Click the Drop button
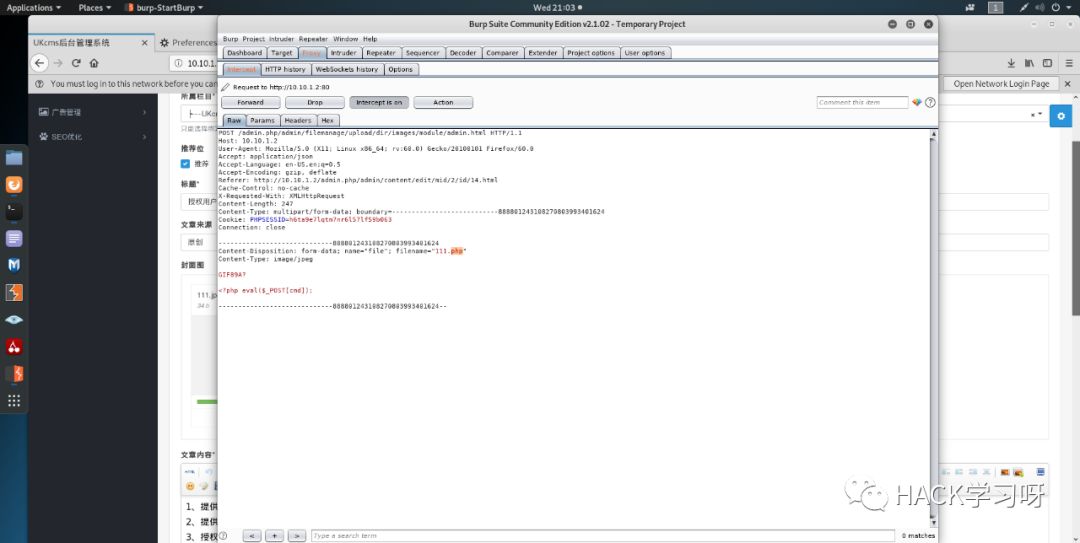 point(315,103)
